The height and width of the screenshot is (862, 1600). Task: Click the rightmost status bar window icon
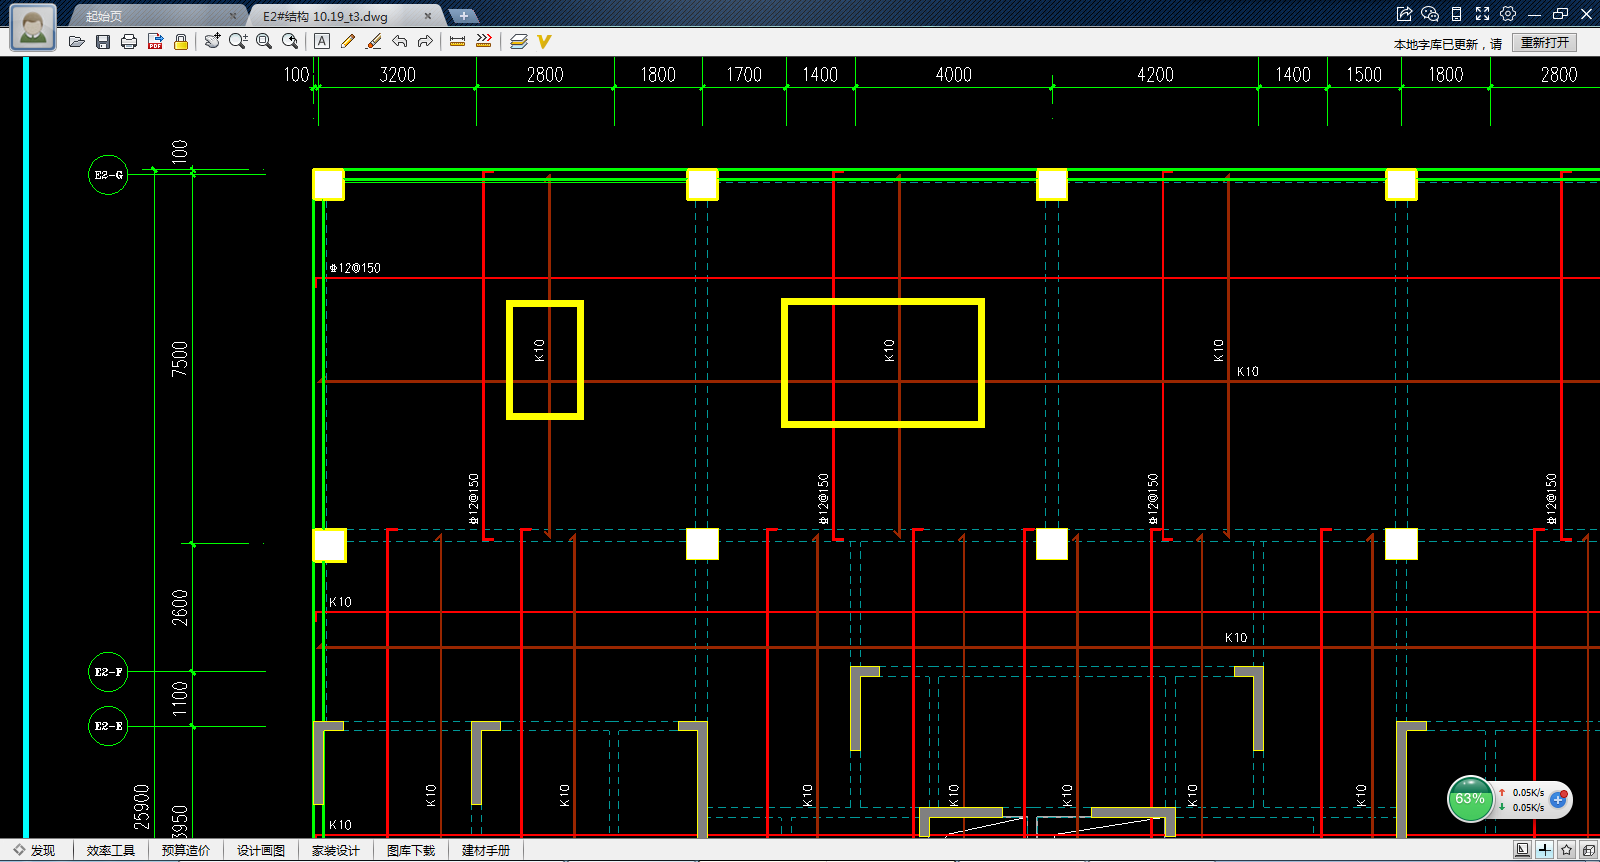1589,850
